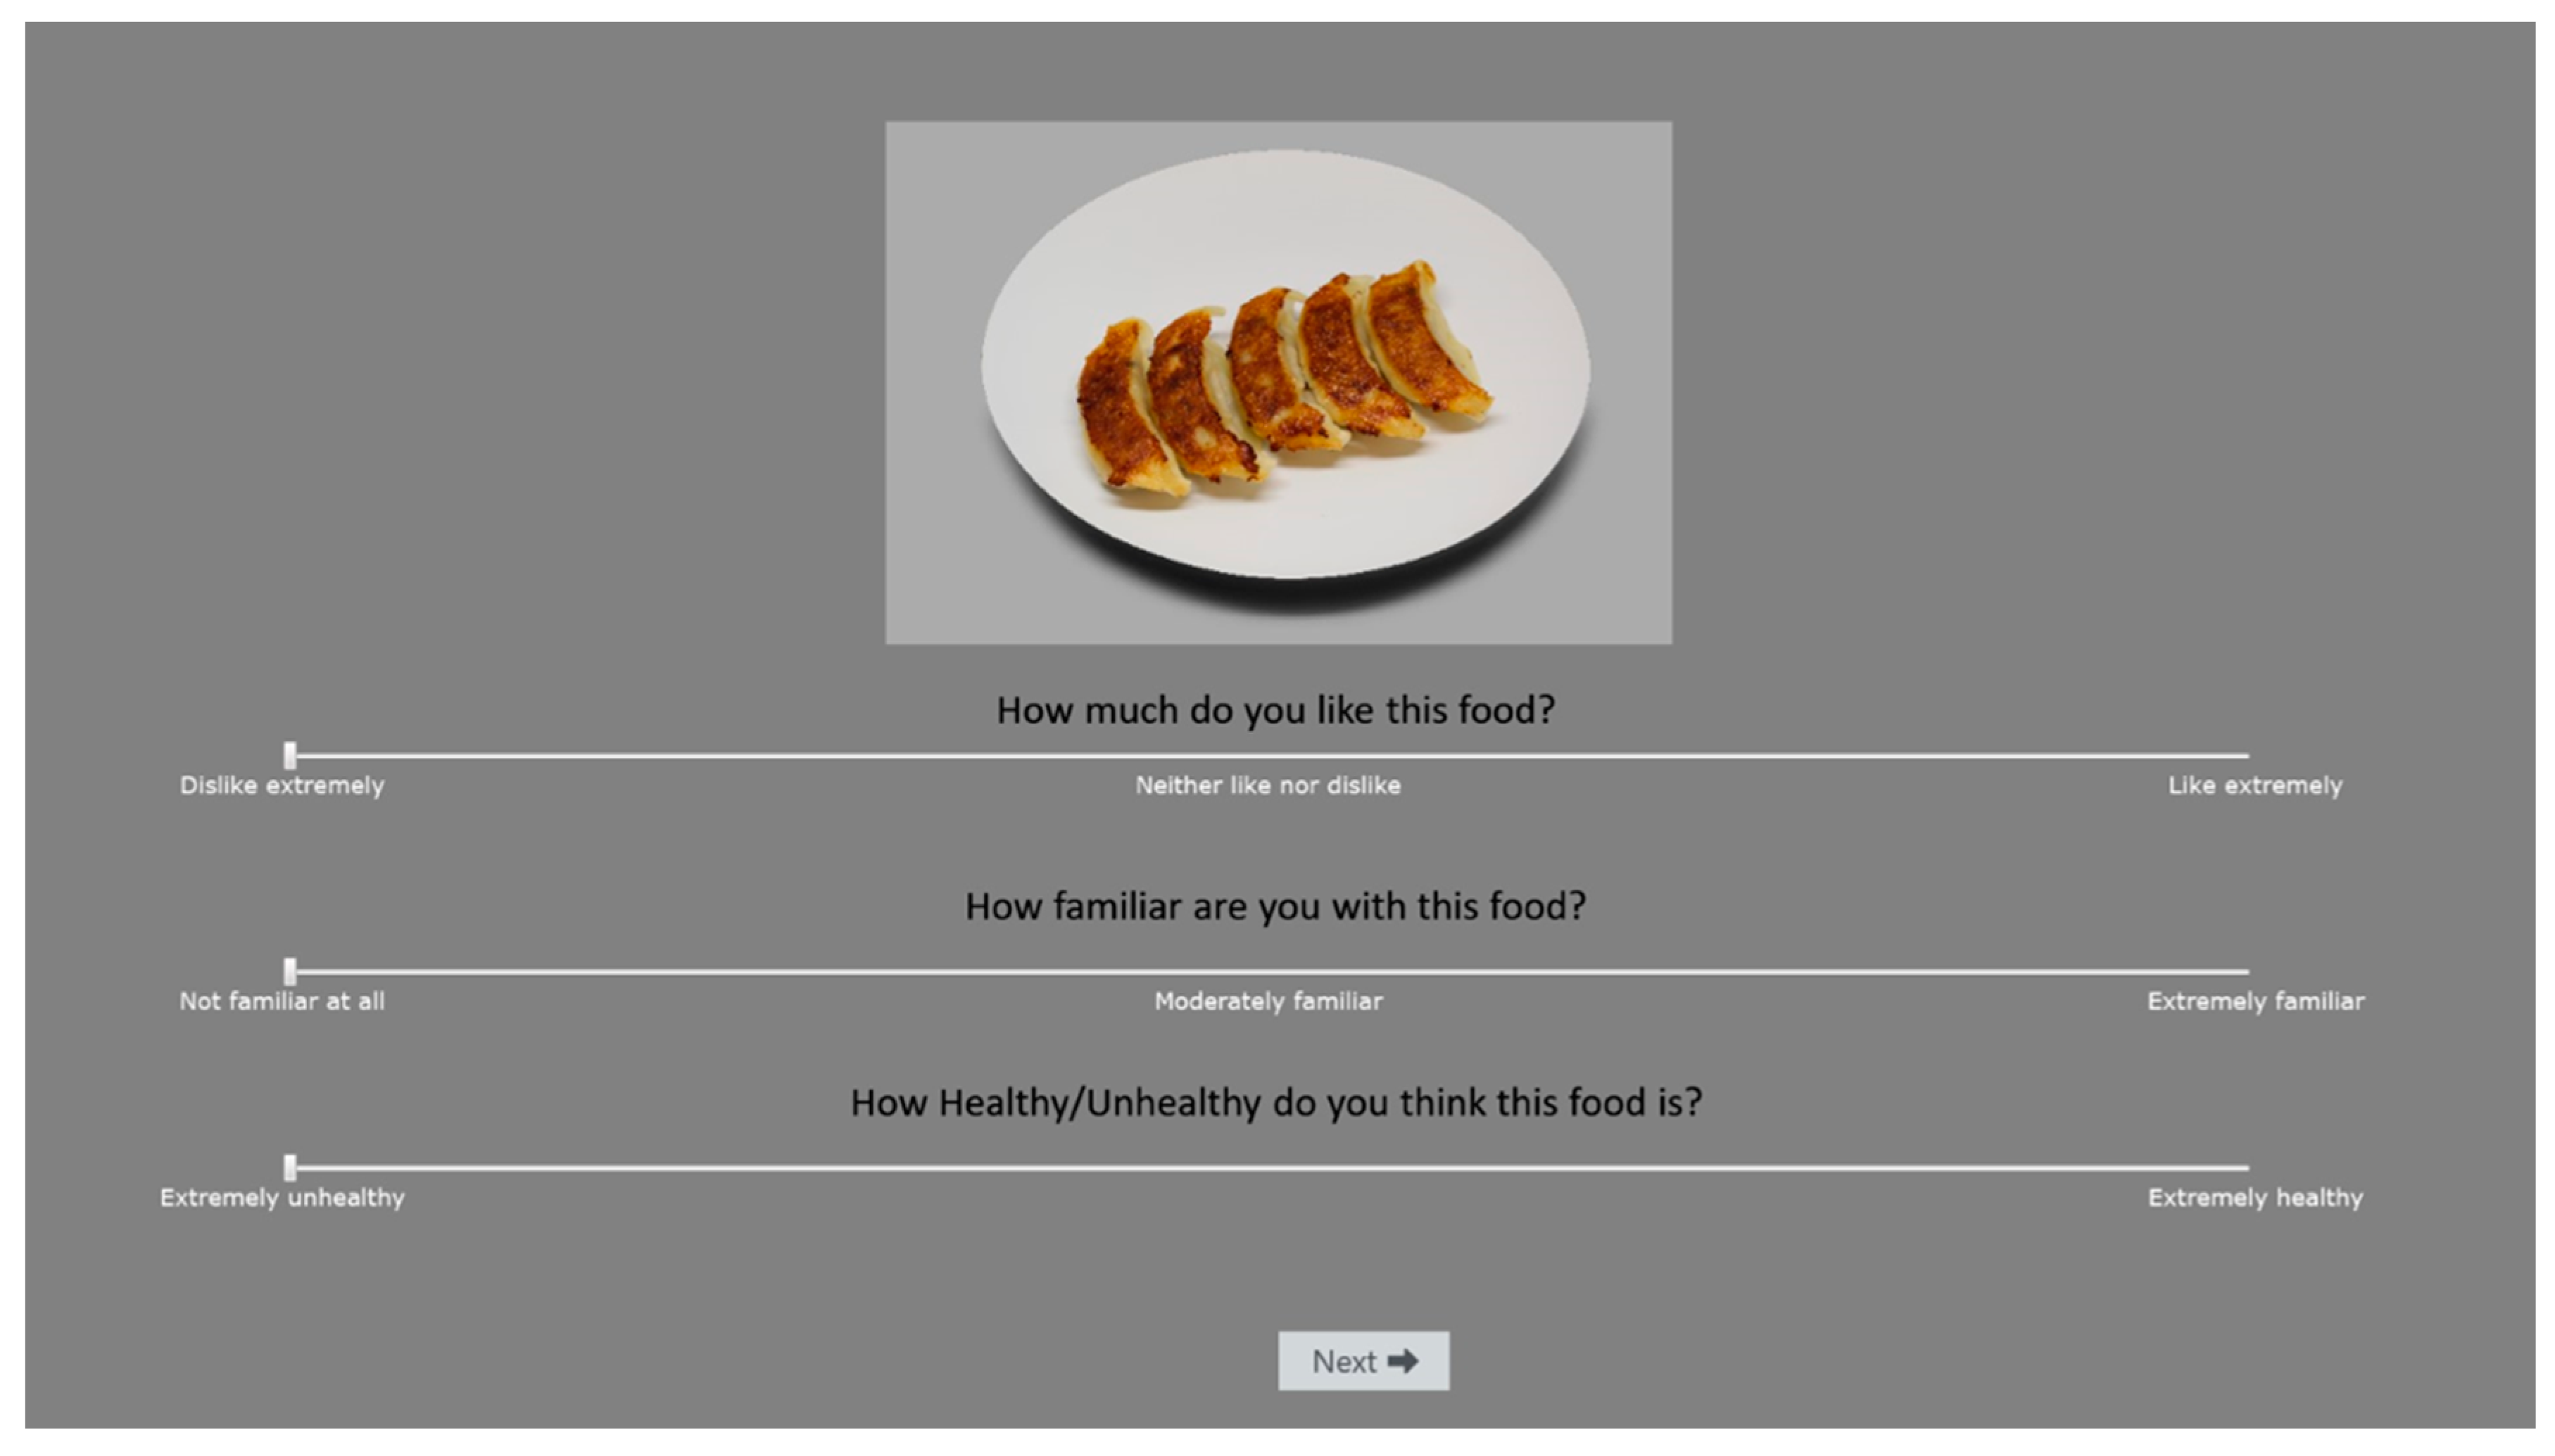
Task: Click the 'How familiar are you' question text
Action: [1275, 906]
